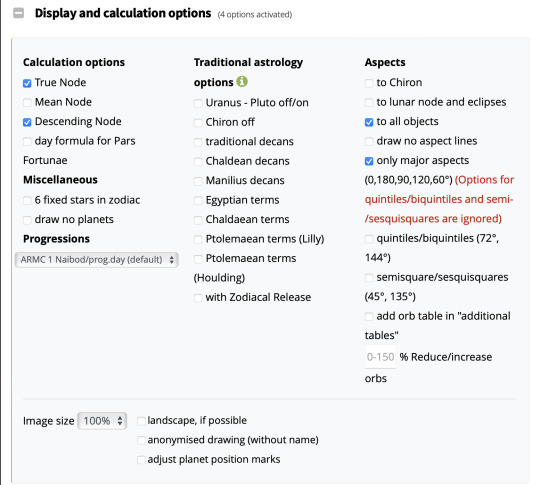Check adjust planet position marks
The image size is (540, 485).
click(x=141, y=460)
